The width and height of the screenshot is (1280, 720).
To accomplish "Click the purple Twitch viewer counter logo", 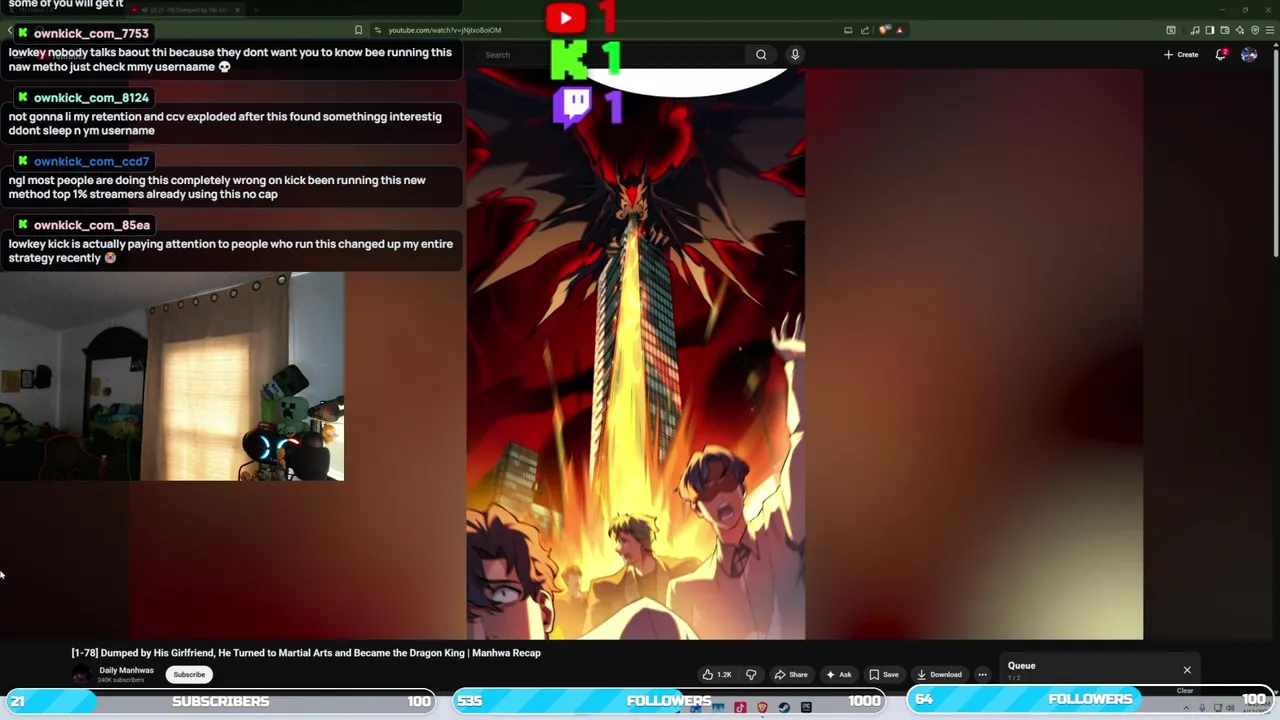I will coord(572,106).
